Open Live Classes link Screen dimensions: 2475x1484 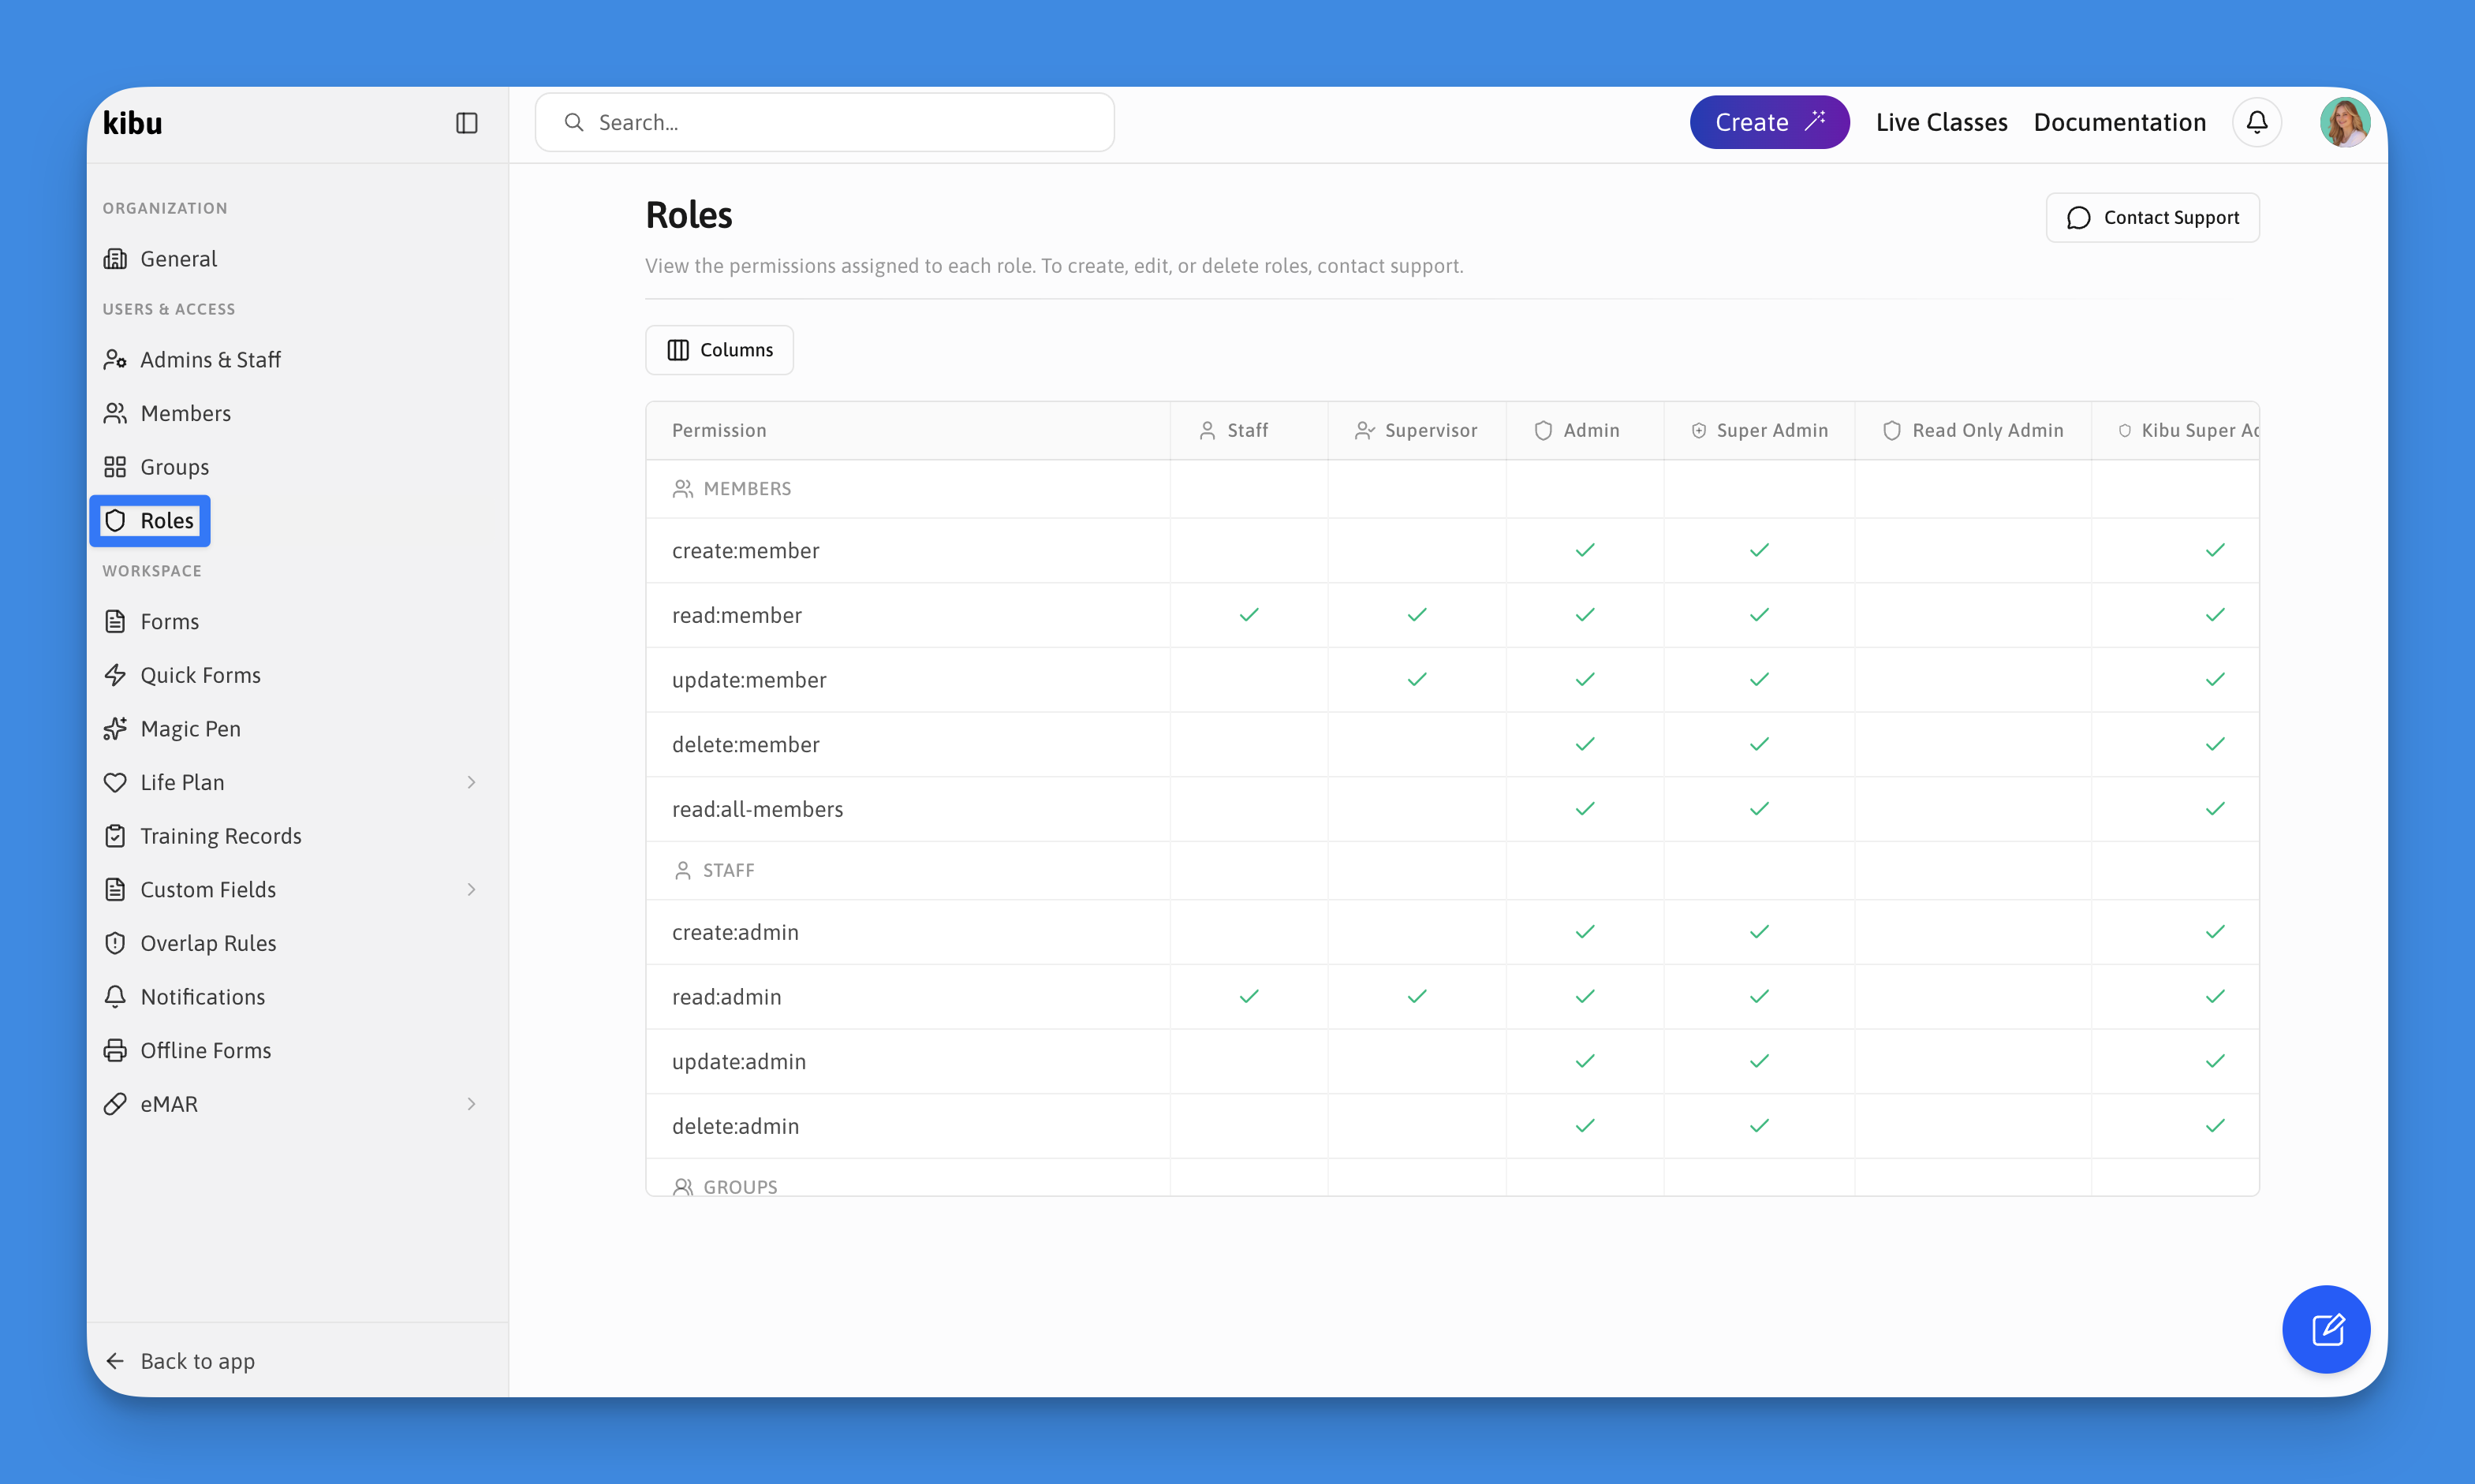tap(1941, 122)
